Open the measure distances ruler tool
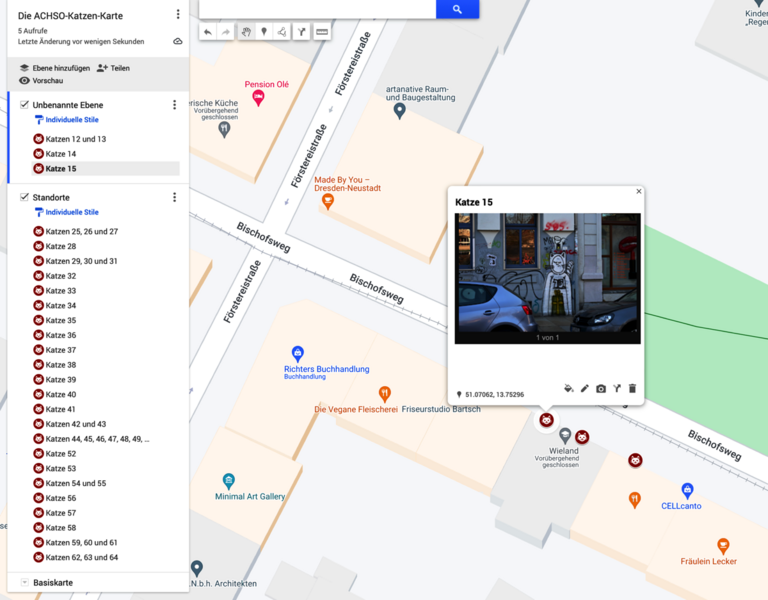This screenshot has width=768, height=600. pyautogui.click(x=322, y=32)
